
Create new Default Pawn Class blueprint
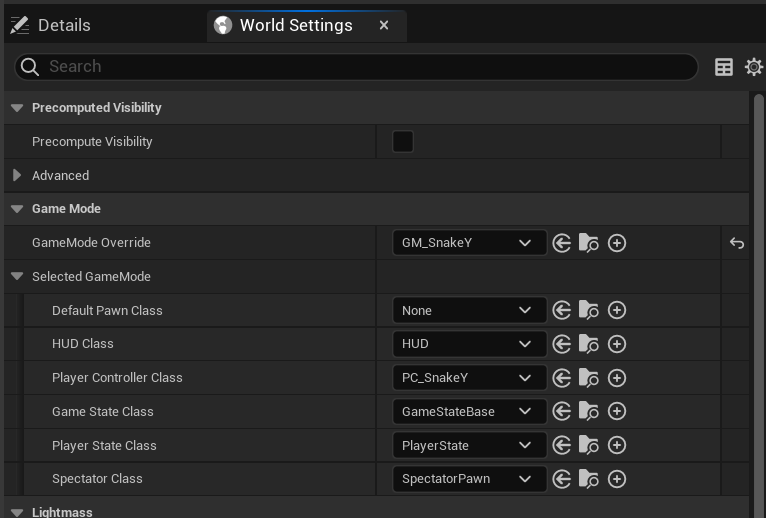coord(617,310)
